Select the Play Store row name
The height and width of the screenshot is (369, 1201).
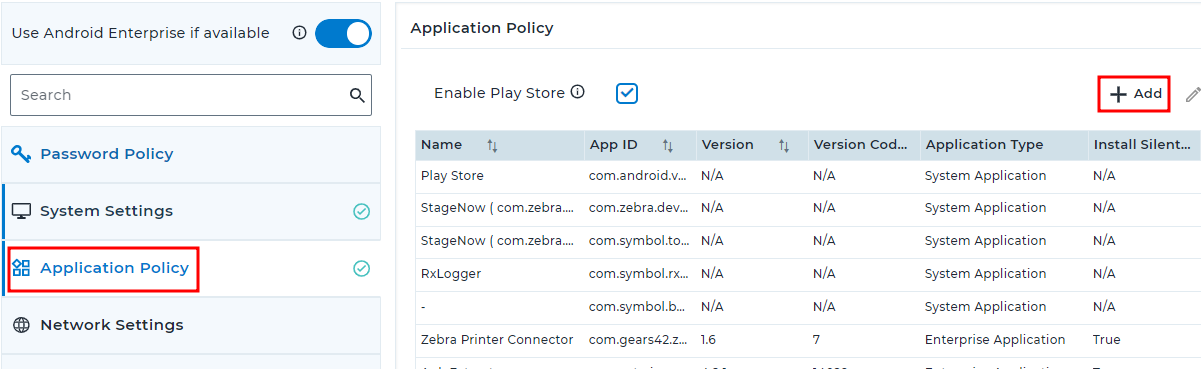pos(452,175)
